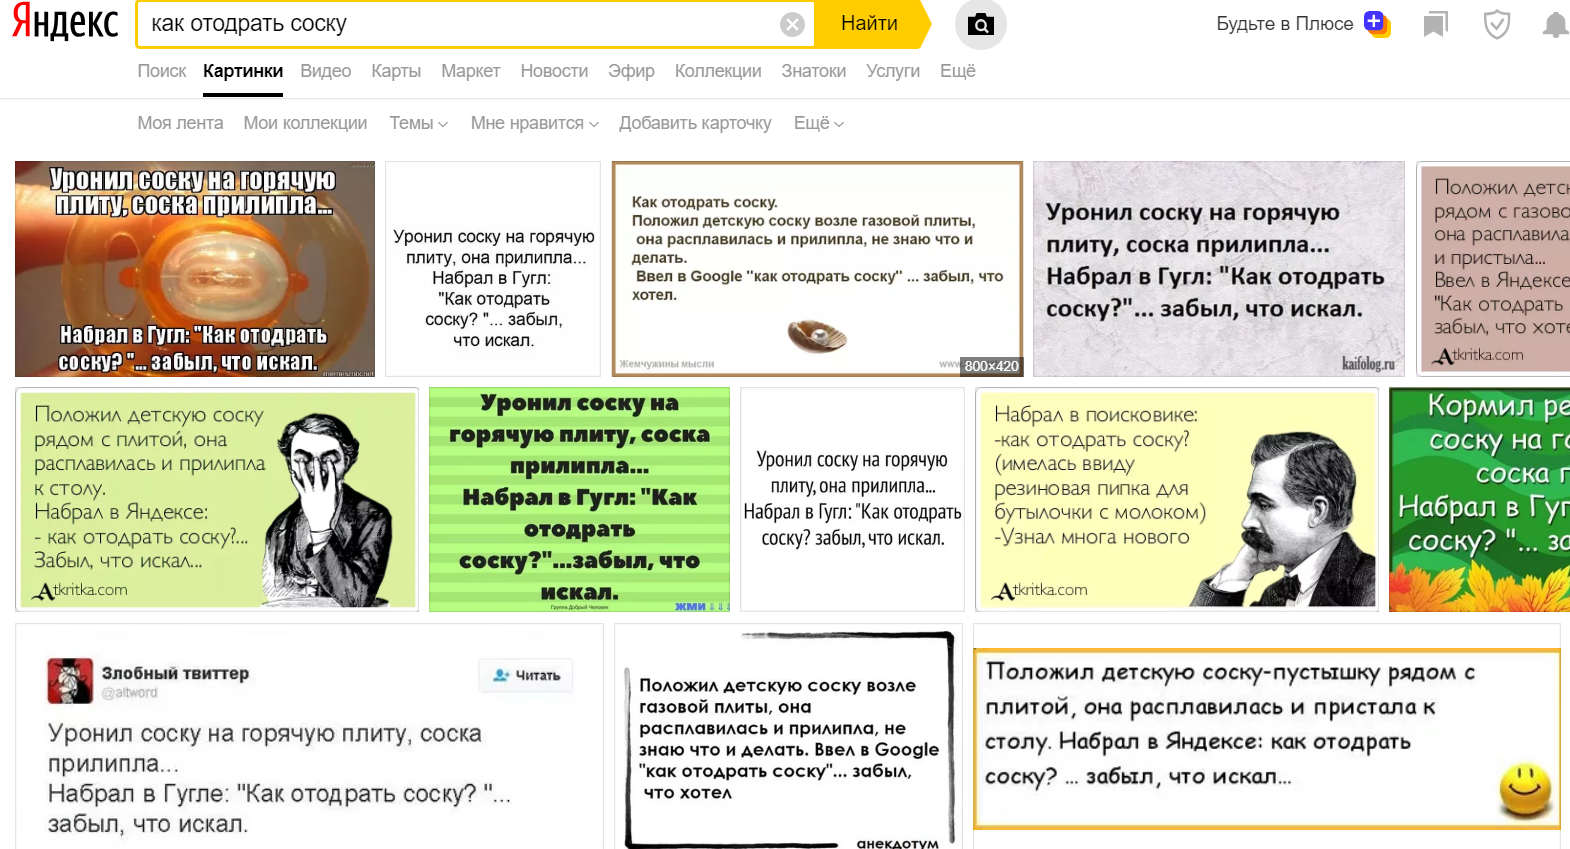Viewport: 1570px width, 849px height.
Task: Clear the search field with the X icon
Action: click(792, 24)
